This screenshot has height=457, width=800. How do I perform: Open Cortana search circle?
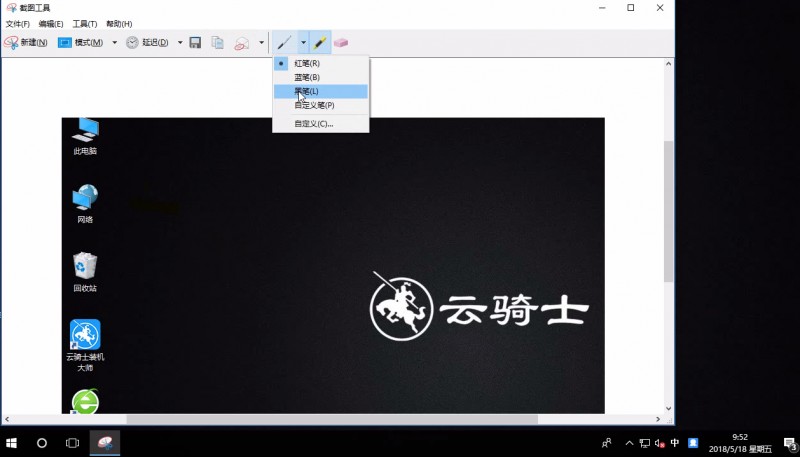[x=42, y=443]
